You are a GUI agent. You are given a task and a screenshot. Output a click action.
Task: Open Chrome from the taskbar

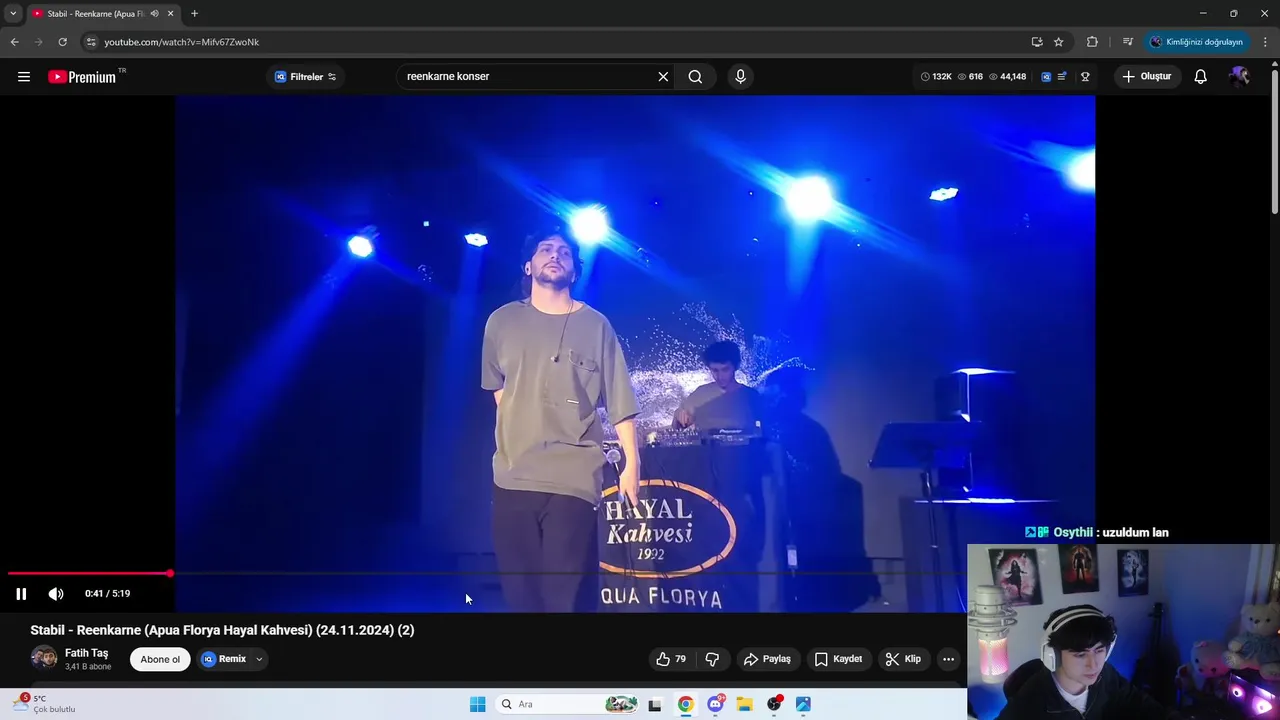(685, 704)
